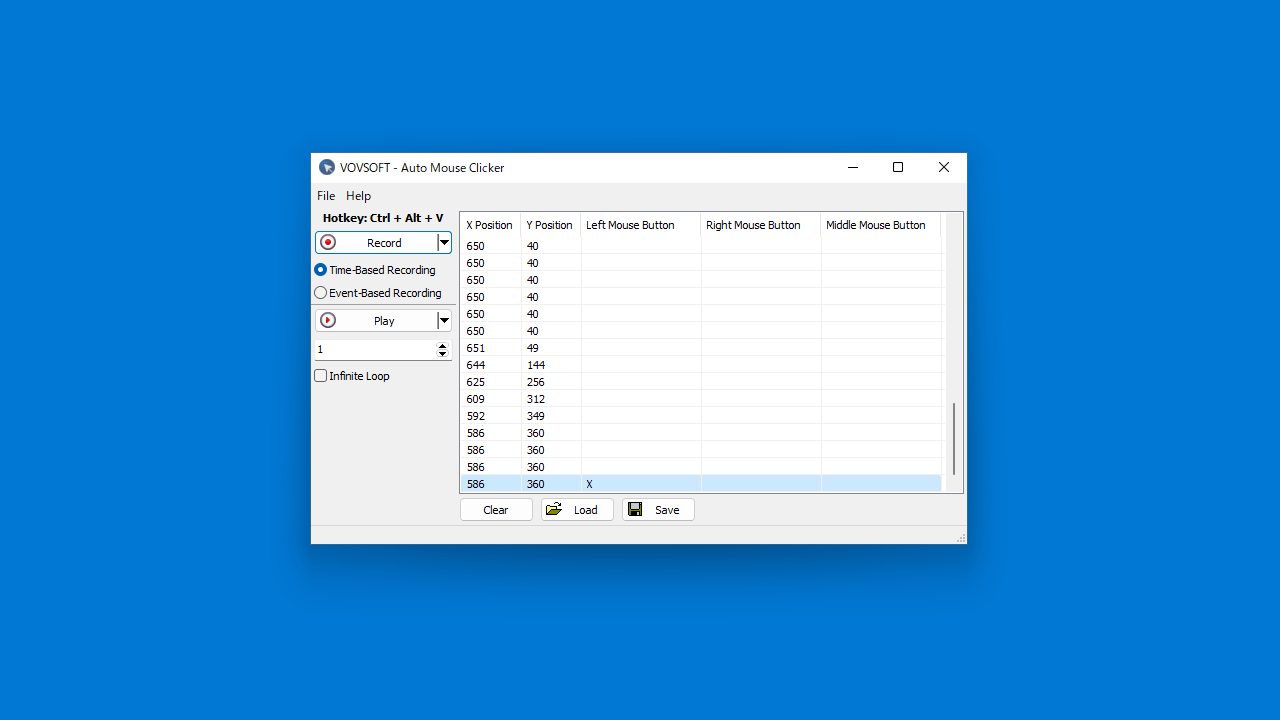
Task: Click the Load button label
Action: [586, 510]
